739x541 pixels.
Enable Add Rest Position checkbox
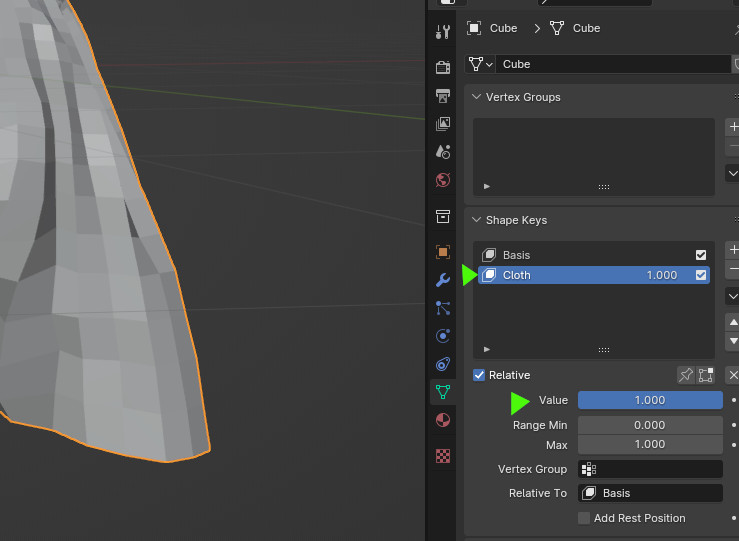584,518
